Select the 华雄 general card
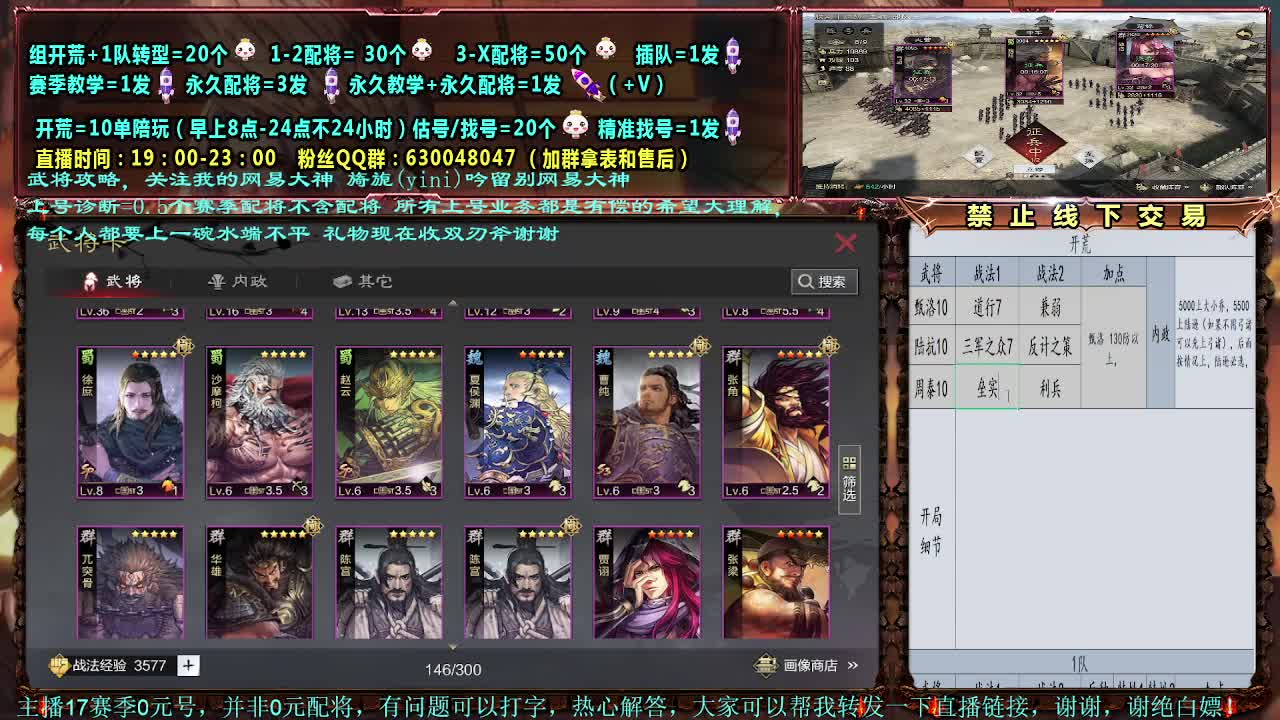This screenshot has width=1280, height=720. click(259, 583)
